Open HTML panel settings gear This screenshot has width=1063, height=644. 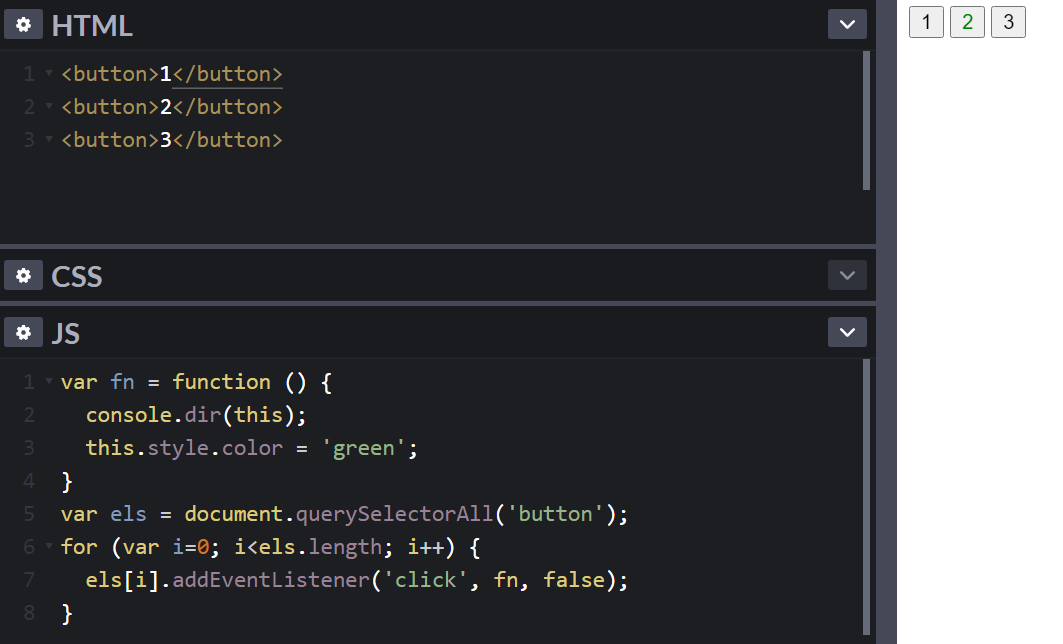pyautogui.click(x=23, y=24)
